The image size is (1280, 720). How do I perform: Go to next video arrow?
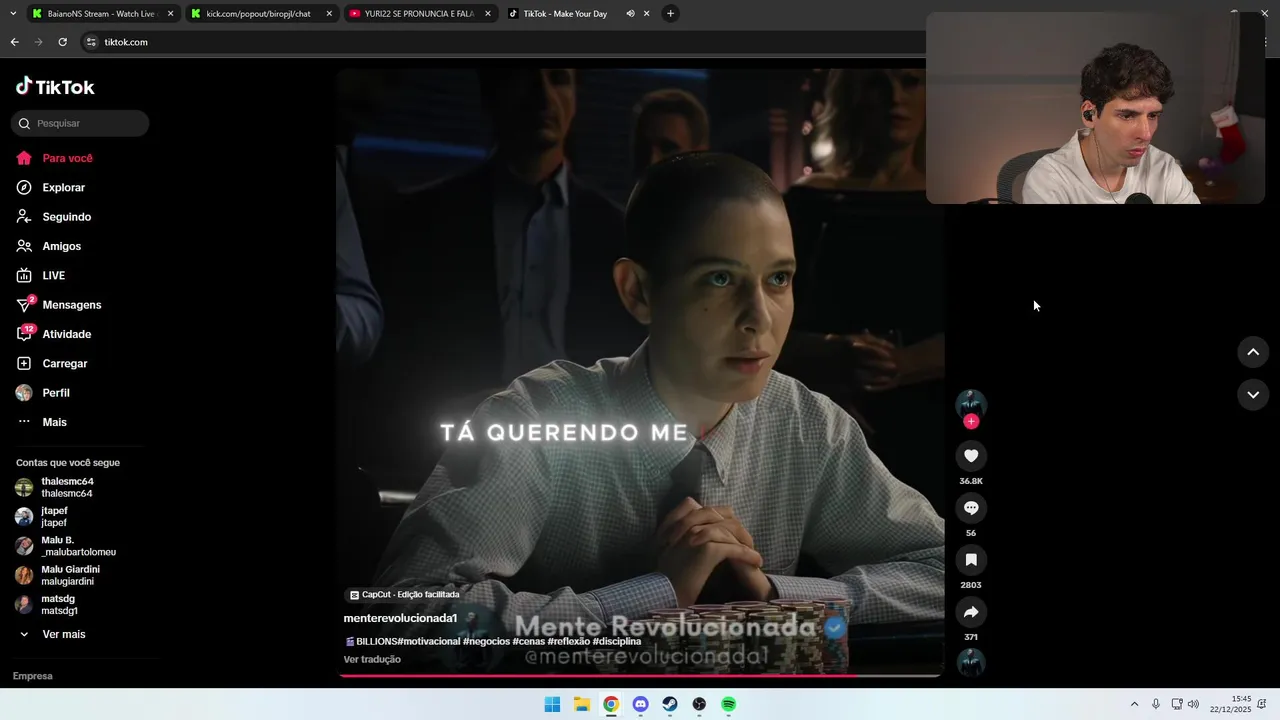coord(1253,395)
